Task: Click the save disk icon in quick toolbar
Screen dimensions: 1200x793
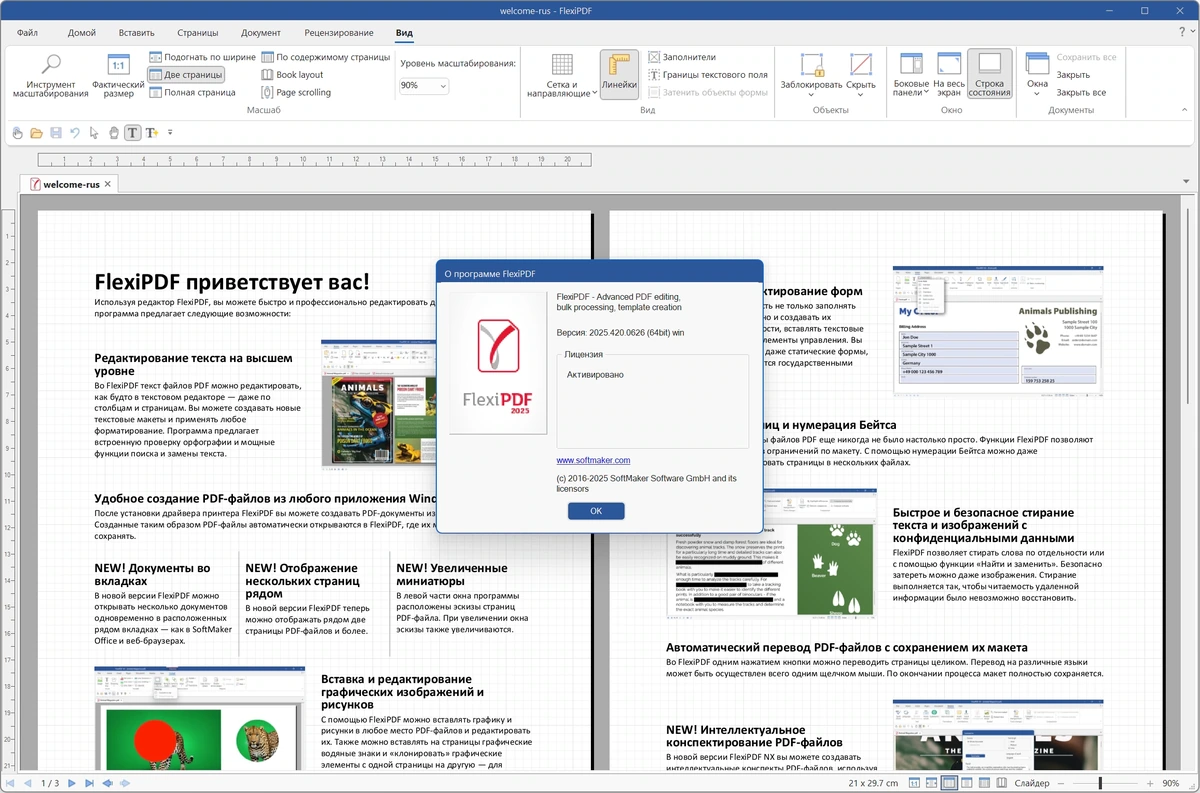Action: pyautogui.click(x=55, y=133)
